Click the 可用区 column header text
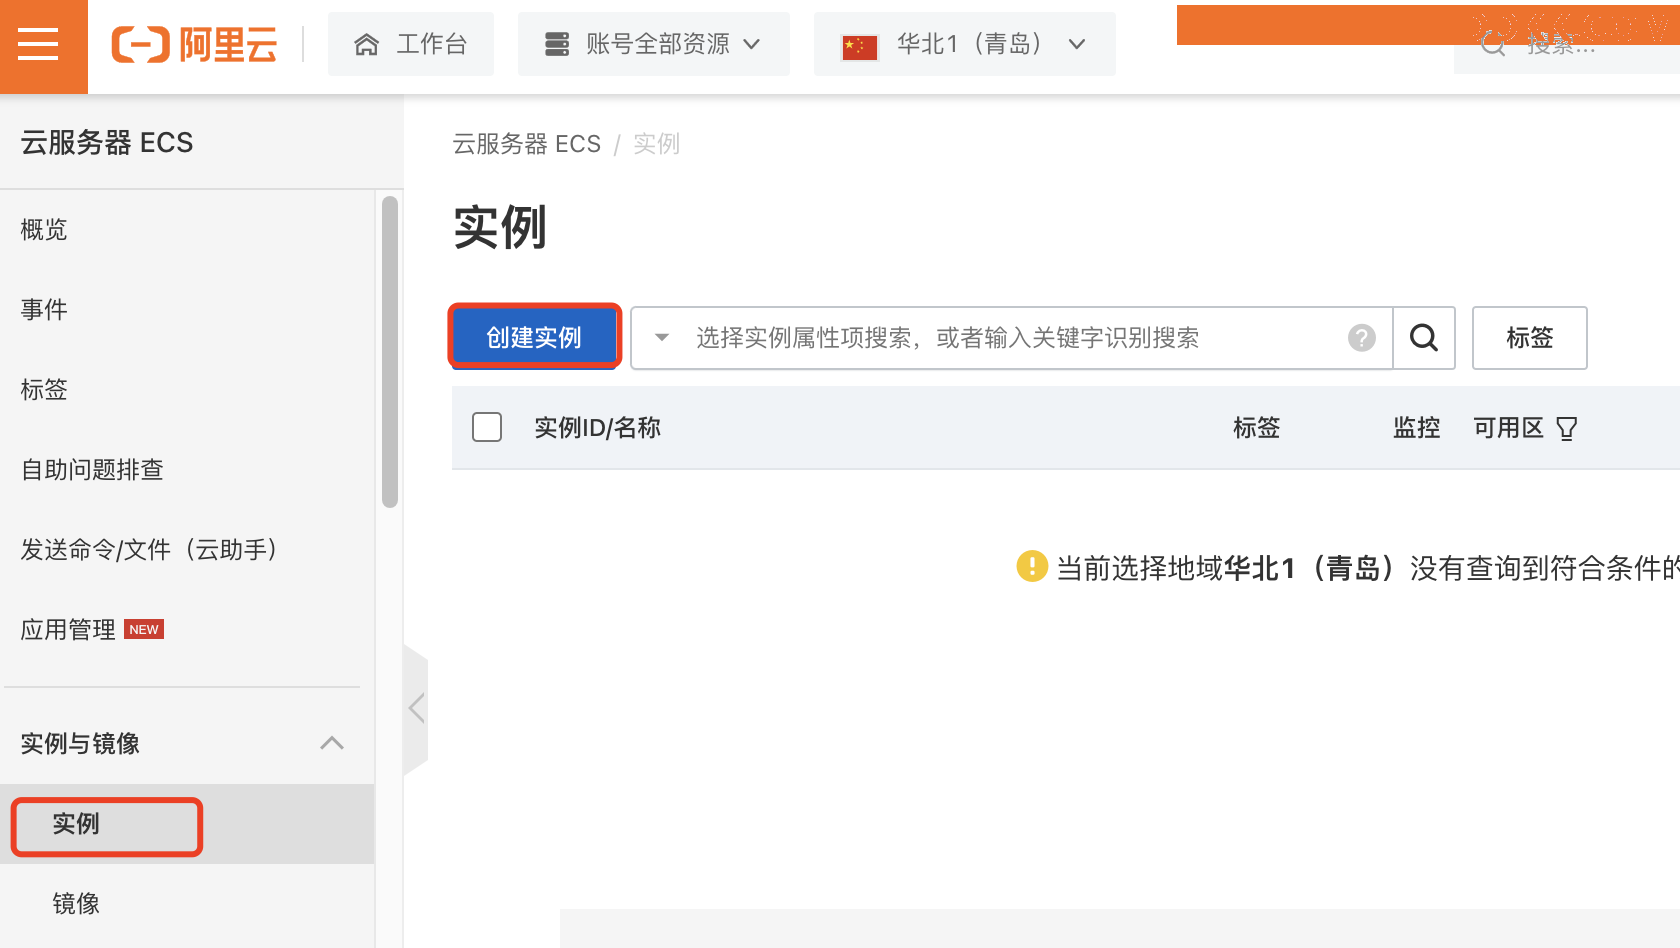This screenshot has width=1680, height=948. click(1508, 428)
